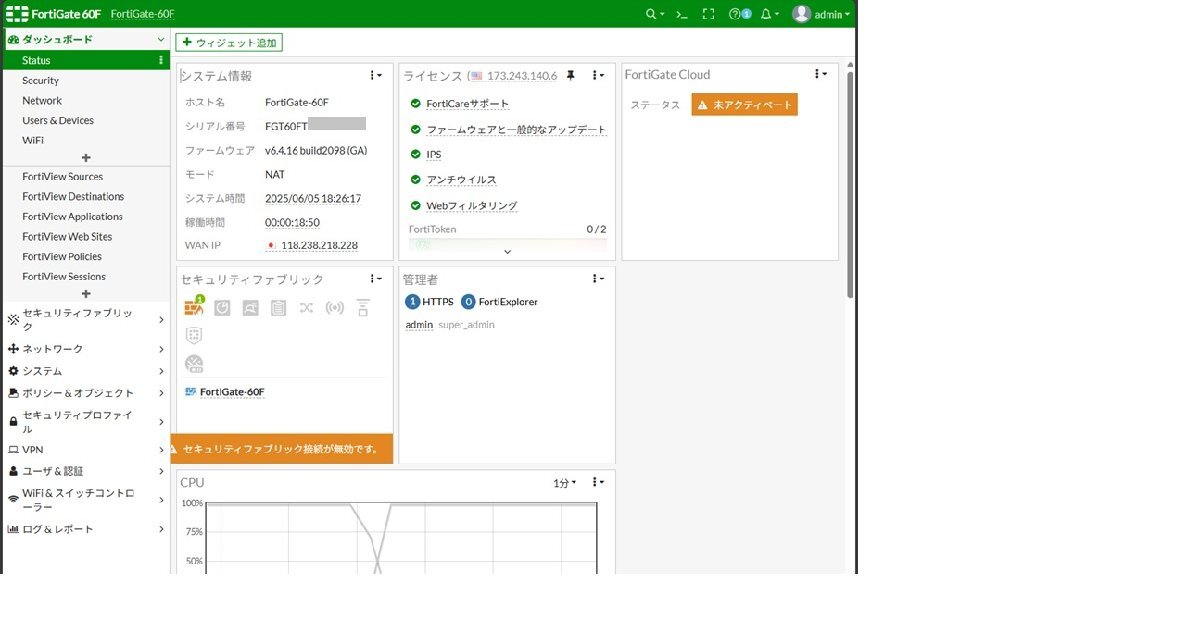Open the Security dashboard
This screenshot has width=1200, height=644.
[41, 80]
